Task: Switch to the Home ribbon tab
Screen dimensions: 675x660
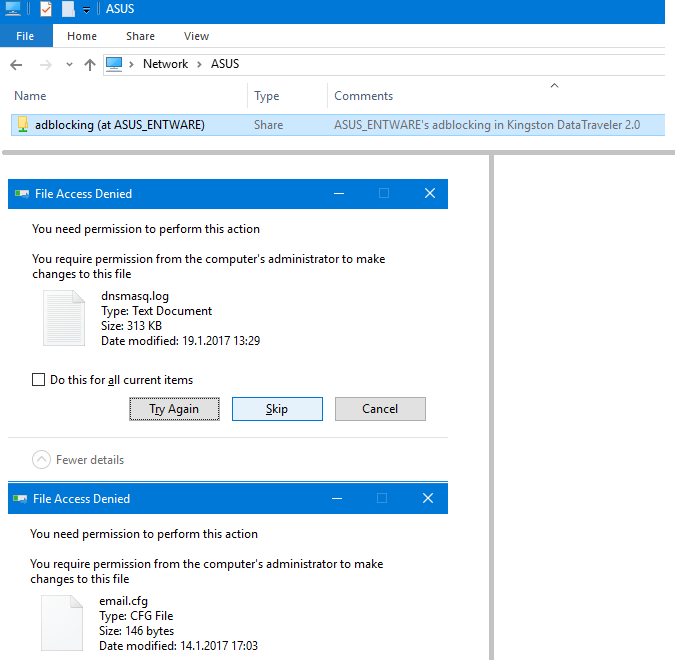Action: tap(82, 36)
